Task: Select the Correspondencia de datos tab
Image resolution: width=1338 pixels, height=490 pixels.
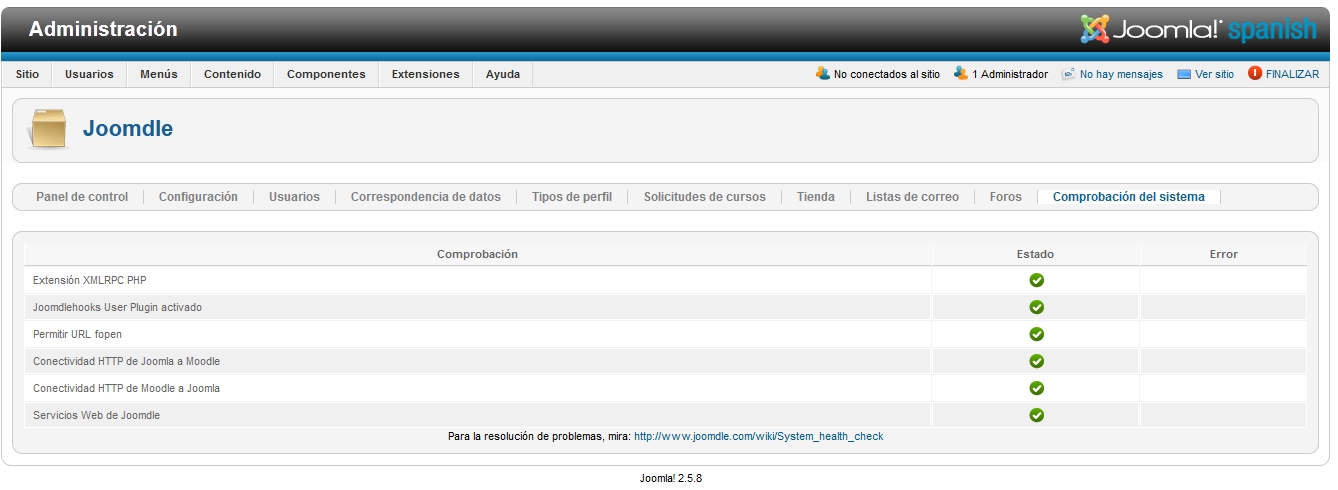Action: pyautogui.click(x=425, y=197)
